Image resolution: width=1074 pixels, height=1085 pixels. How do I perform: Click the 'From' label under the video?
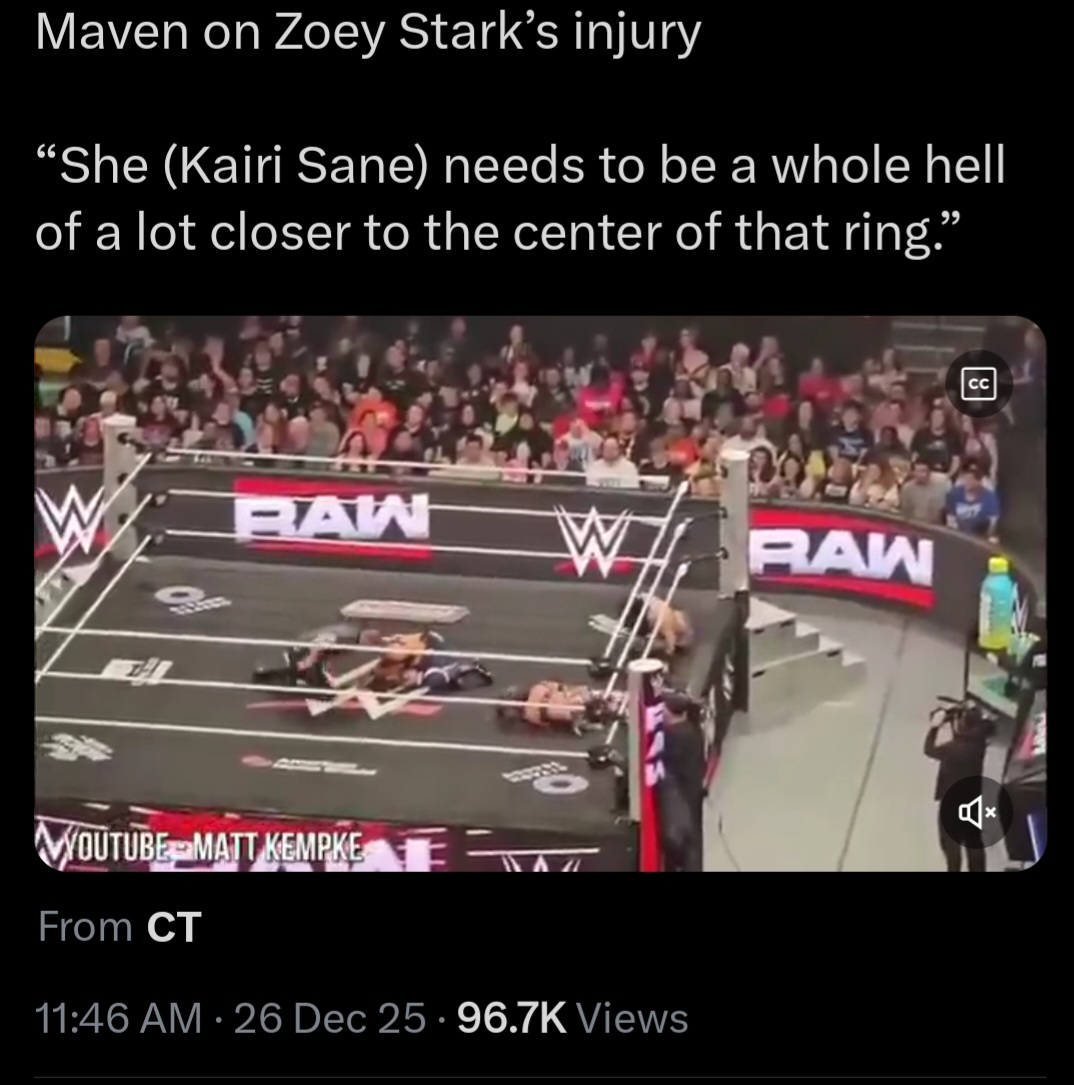[85, 927]
